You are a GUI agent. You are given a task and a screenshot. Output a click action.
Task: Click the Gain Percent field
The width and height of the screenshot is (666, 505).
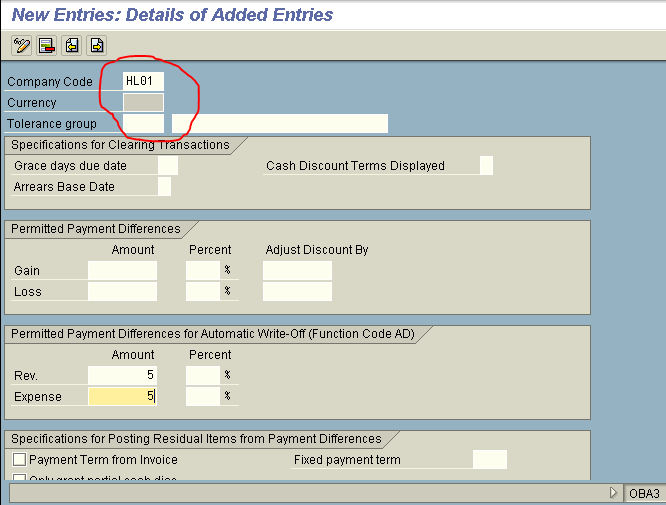point(203,271)
